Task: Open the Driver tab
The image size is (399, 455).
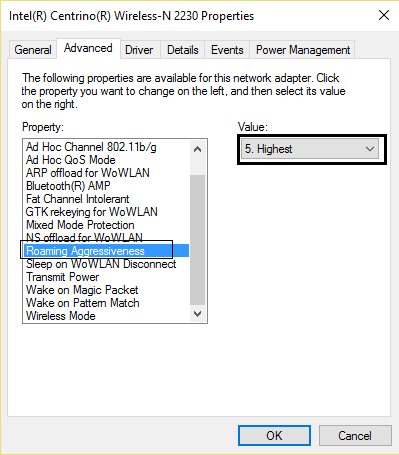Action: tap(139, 50)
